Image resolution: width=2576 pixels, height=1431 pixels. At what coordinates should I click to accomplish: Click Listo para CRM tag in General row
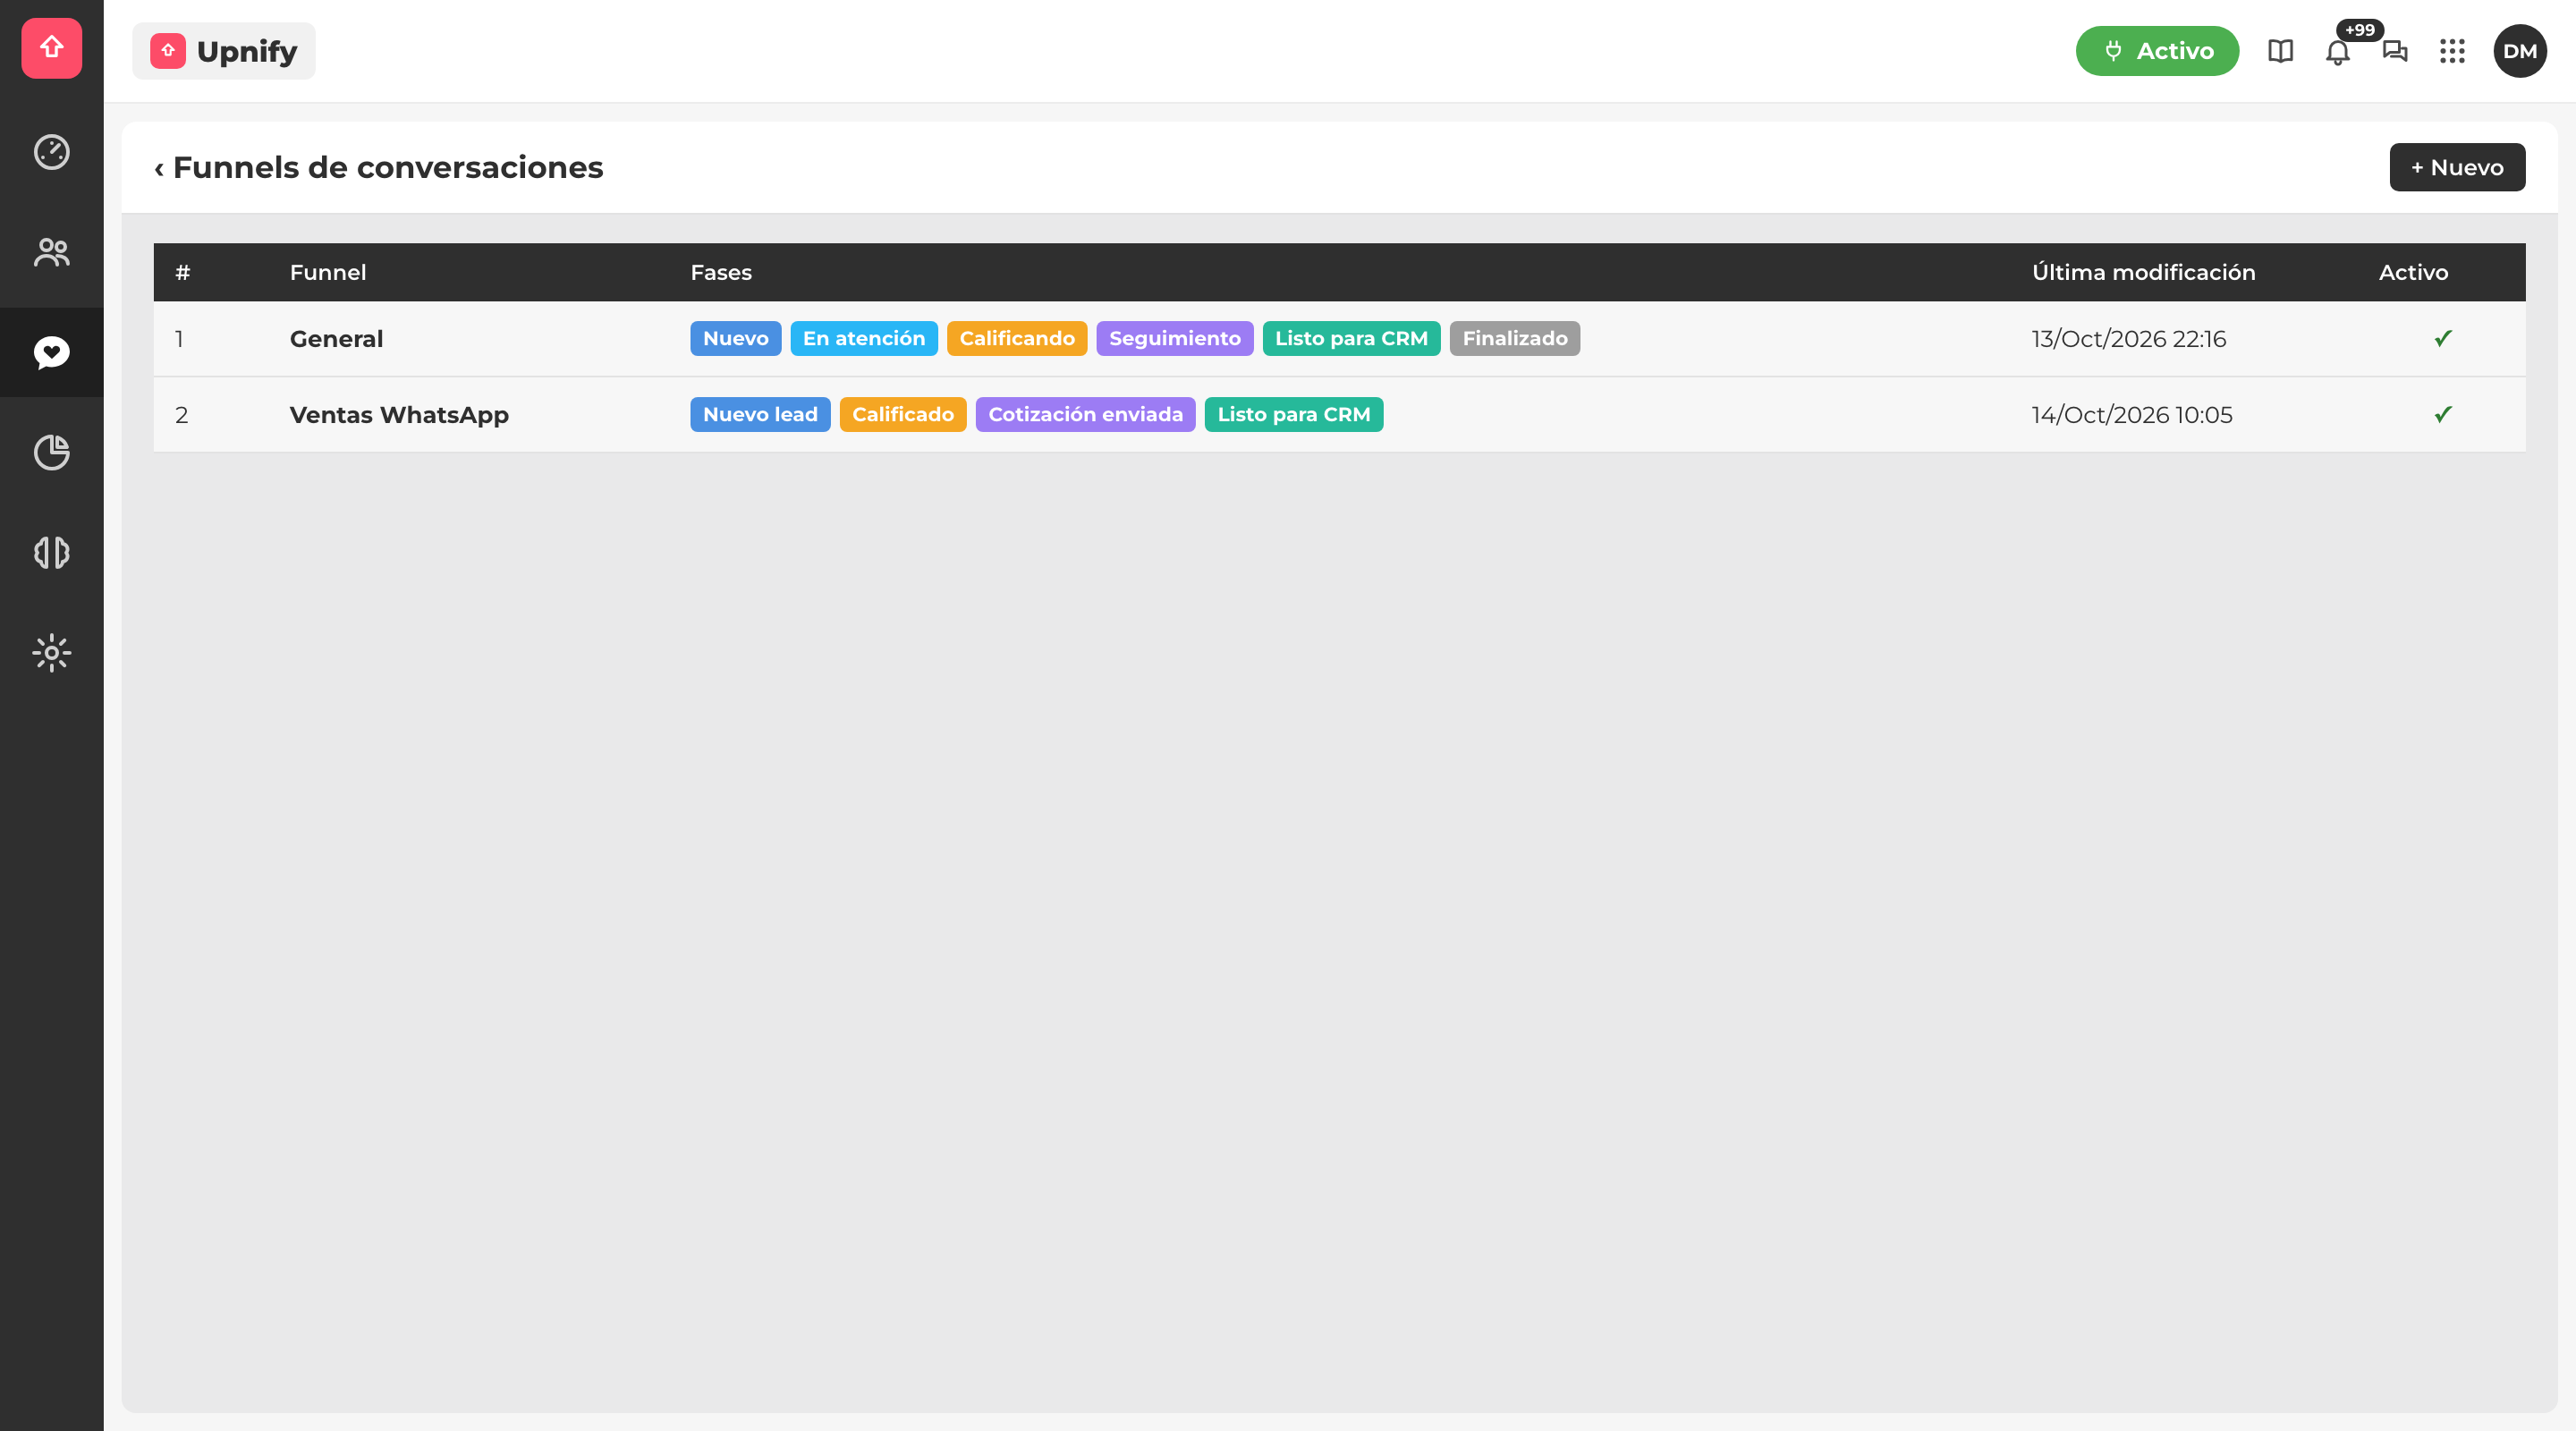(x=1351, y=338)
